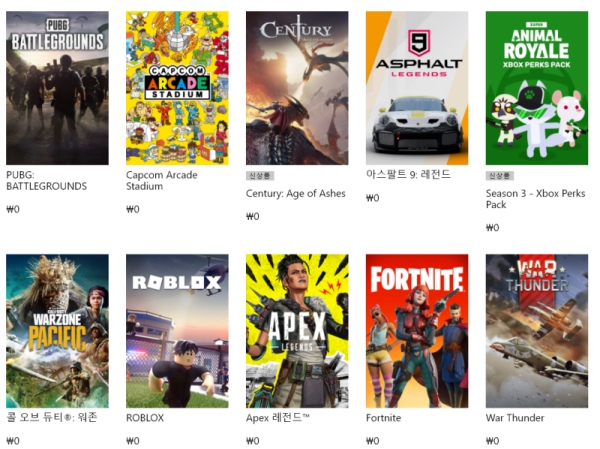The width and height of the screenshot is (600, 449).
Task: Select the Century: Age of Ashes artwork
Action: coord(297,88)
